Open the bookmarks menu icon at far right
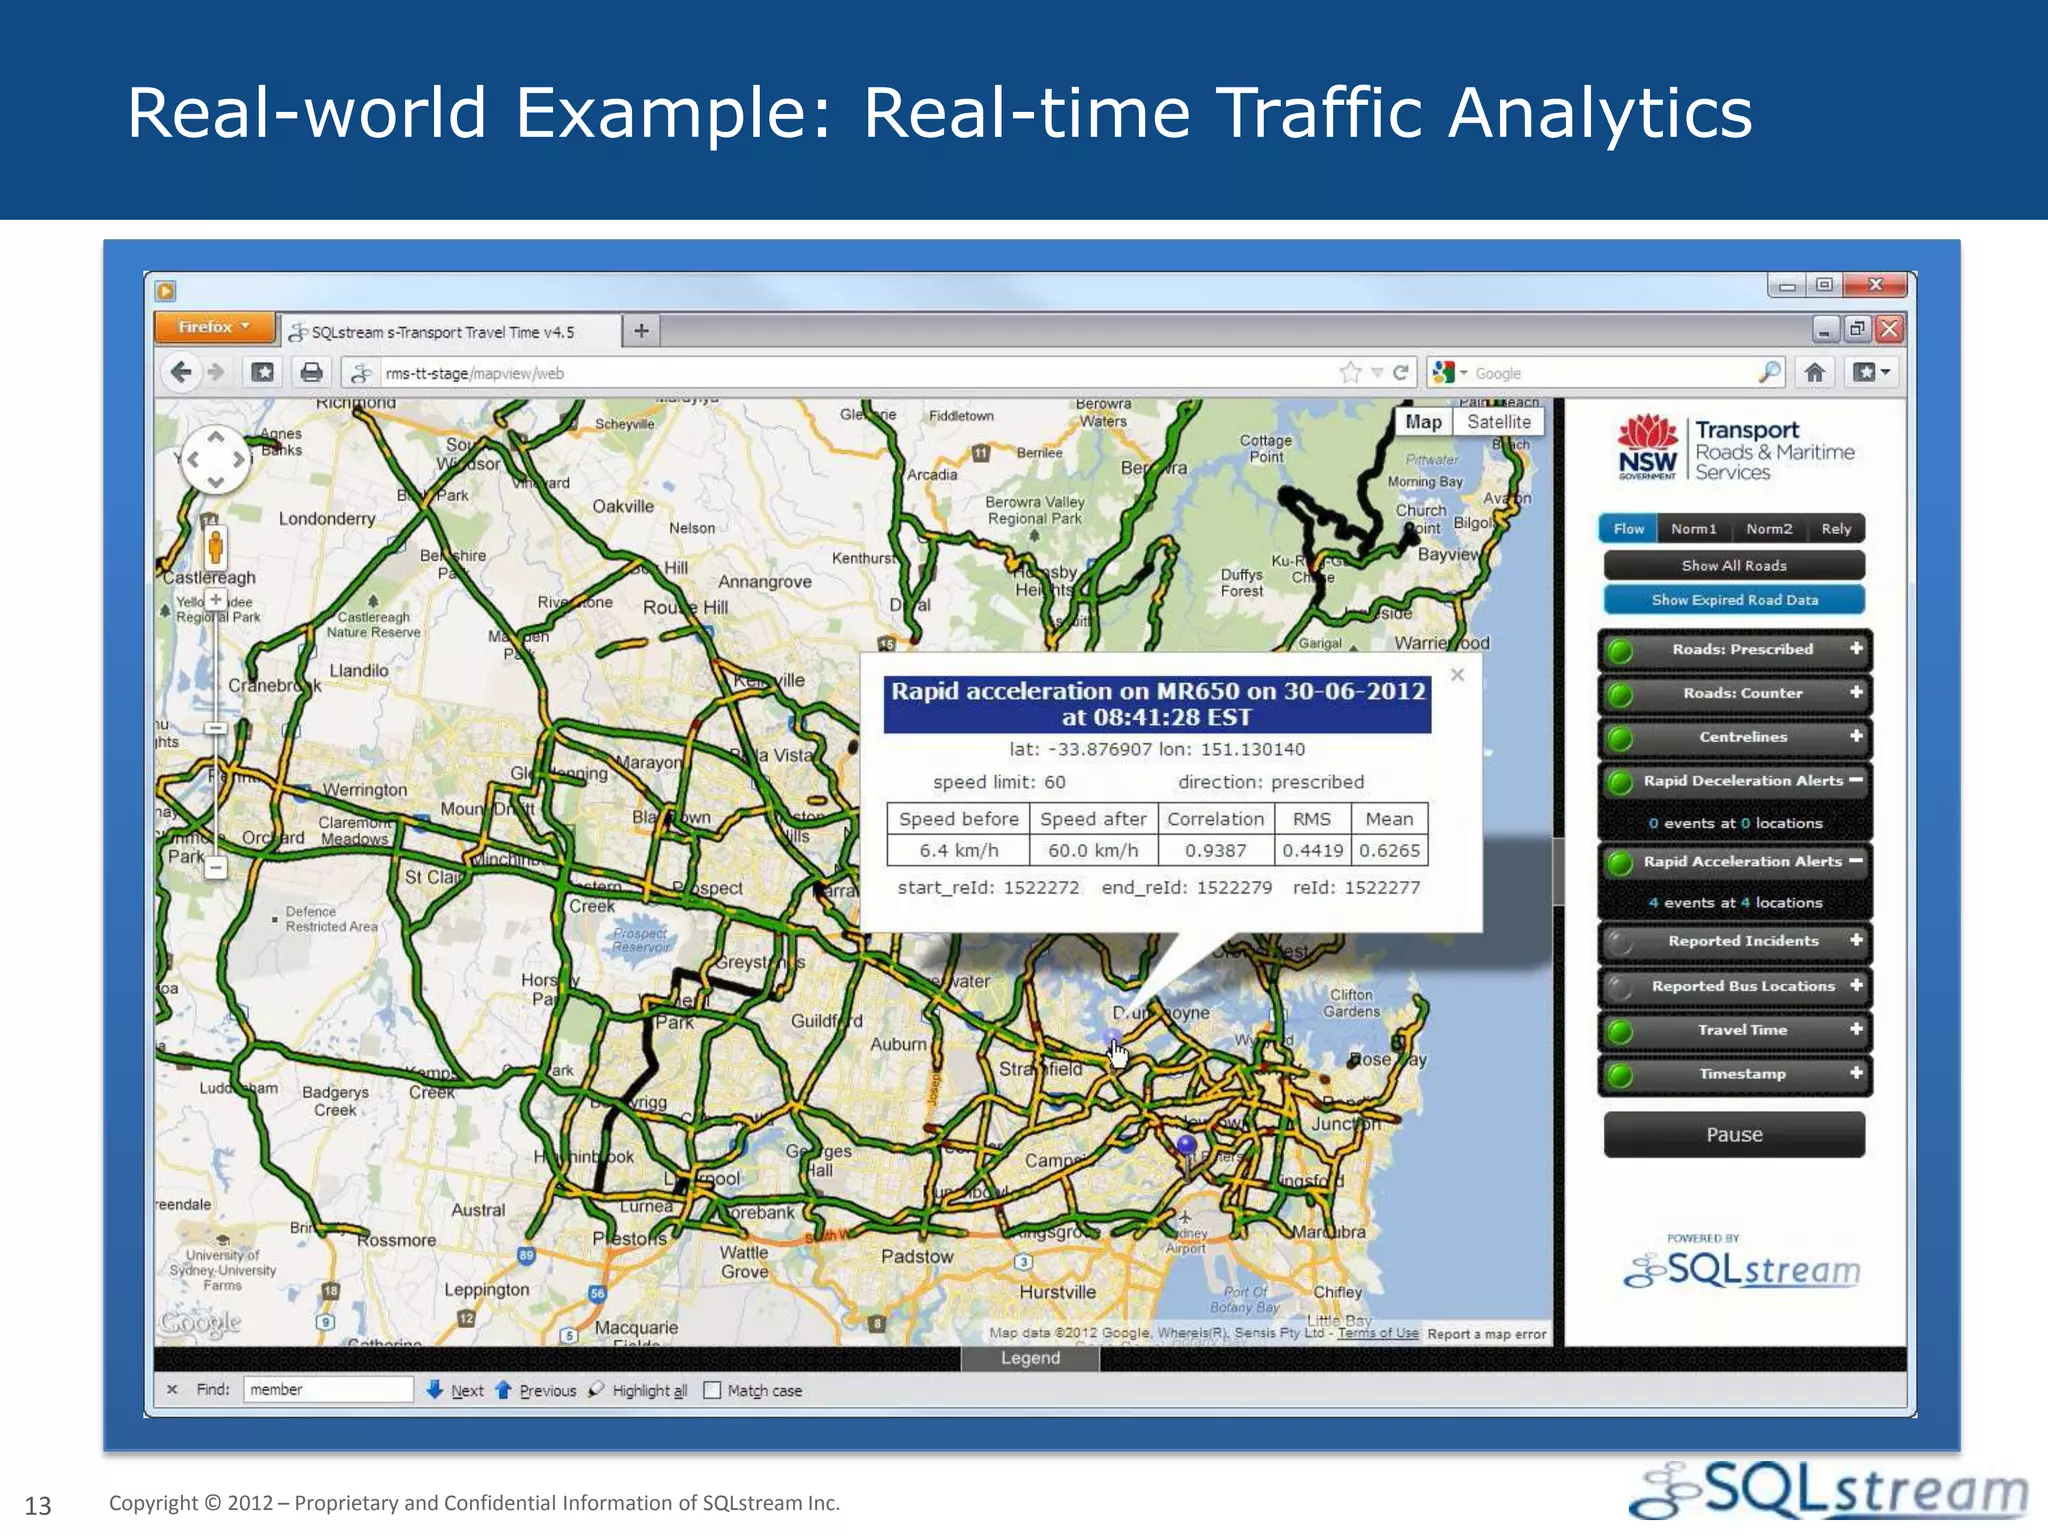Image resolution: width=2048 pixels, height=1536 pixels. pyautogui.click(x=1871, y=373)
